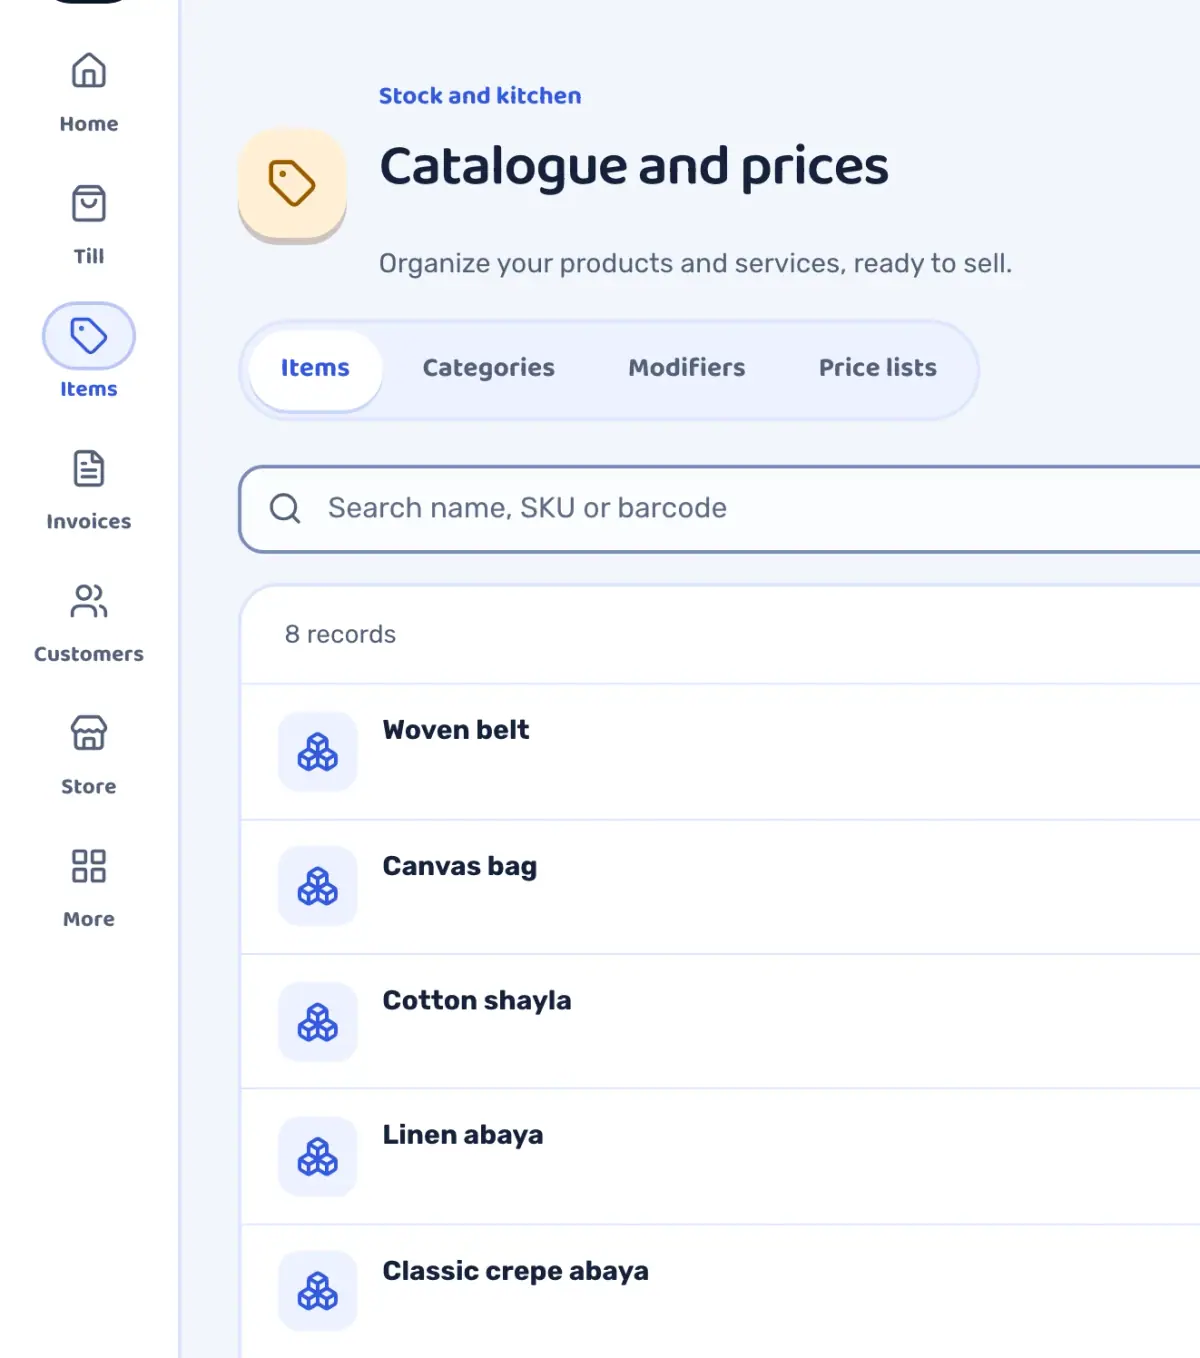Open the Cotton shayla item

coord(720,1022)
